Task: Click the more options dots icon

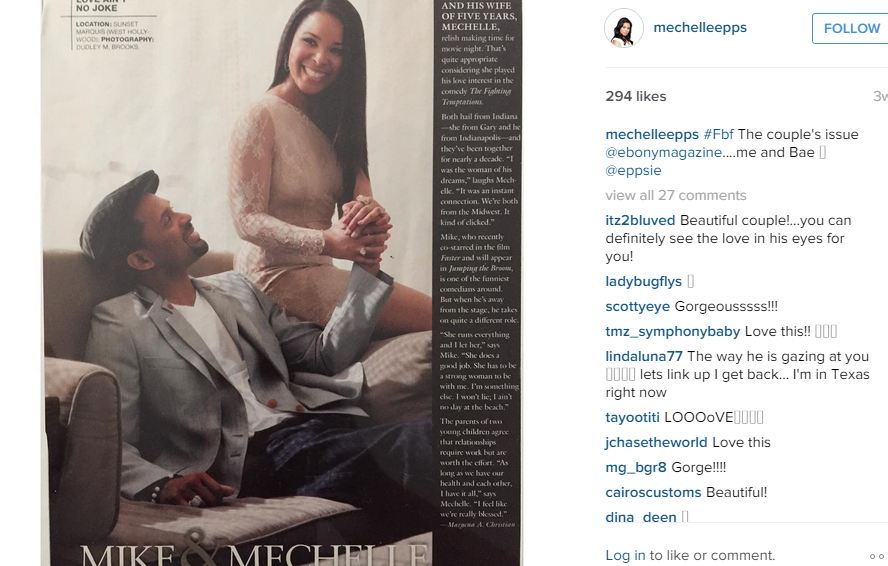Action: 878,556
